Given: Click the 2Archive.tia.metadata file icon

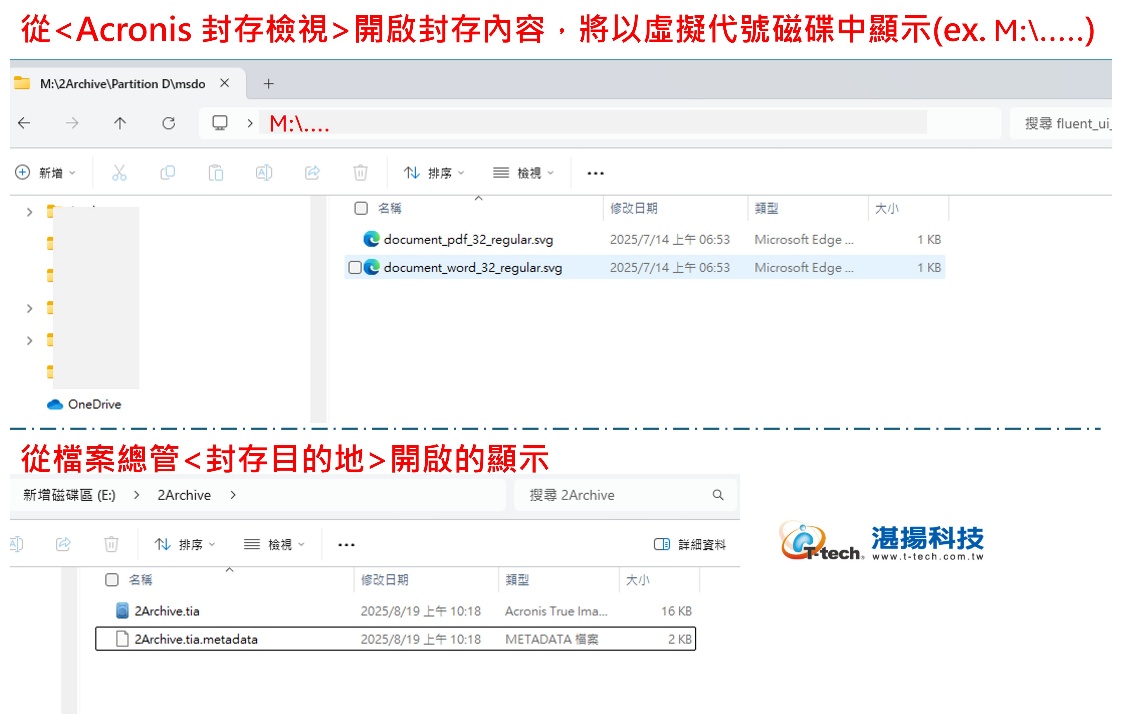Looking at the screenshot, I should tap(123, 639).
